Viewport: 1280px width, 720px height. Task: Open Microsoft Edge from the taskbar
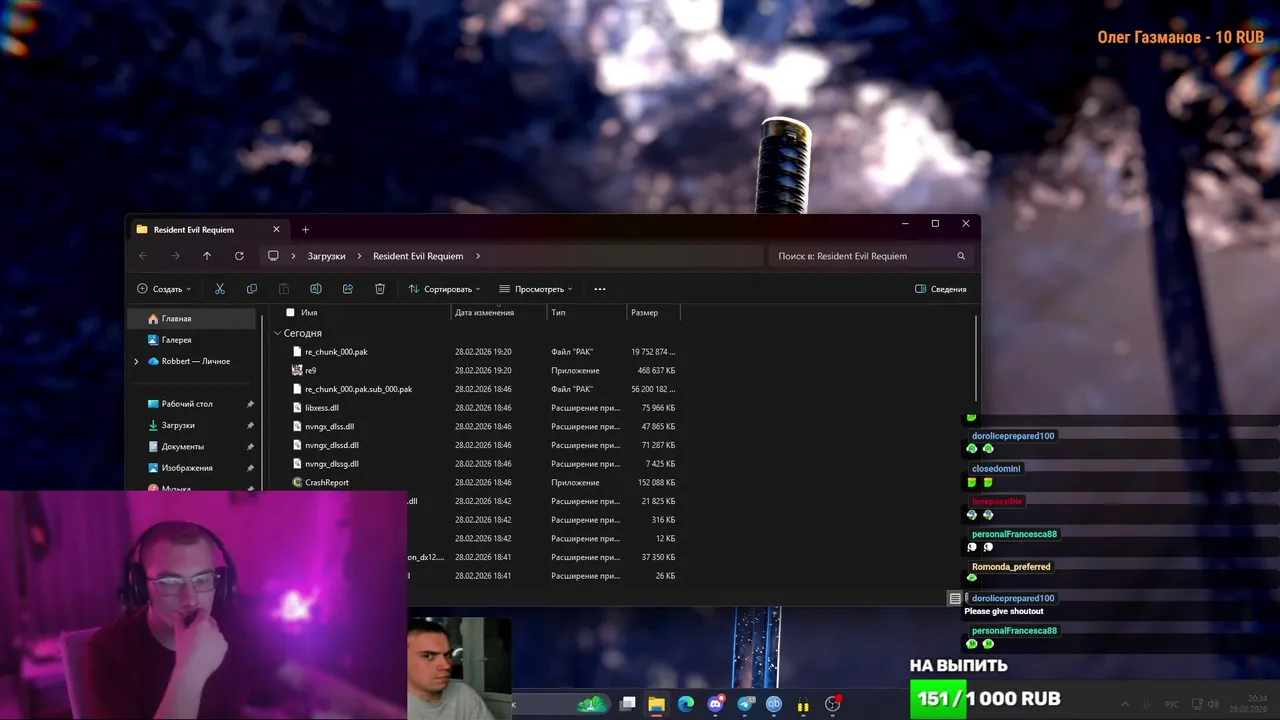coord(686,704)
